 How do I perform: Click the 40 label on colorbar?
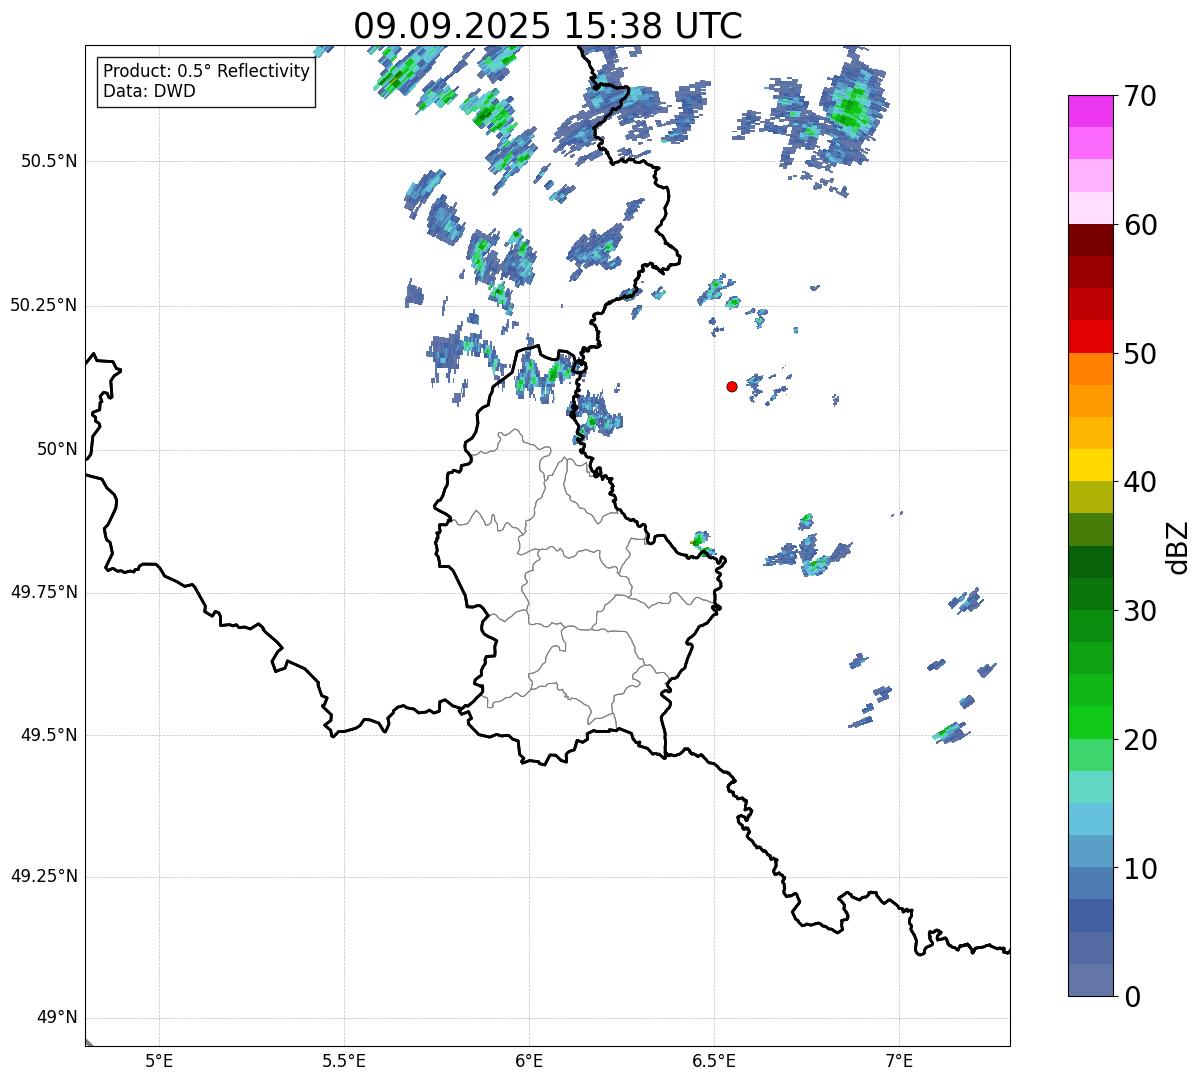click(x=1139, y=482)
